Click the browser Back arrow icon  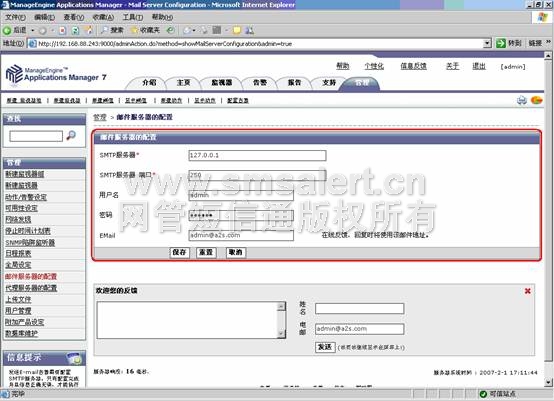pyautogui.click(x=7, y=30)
